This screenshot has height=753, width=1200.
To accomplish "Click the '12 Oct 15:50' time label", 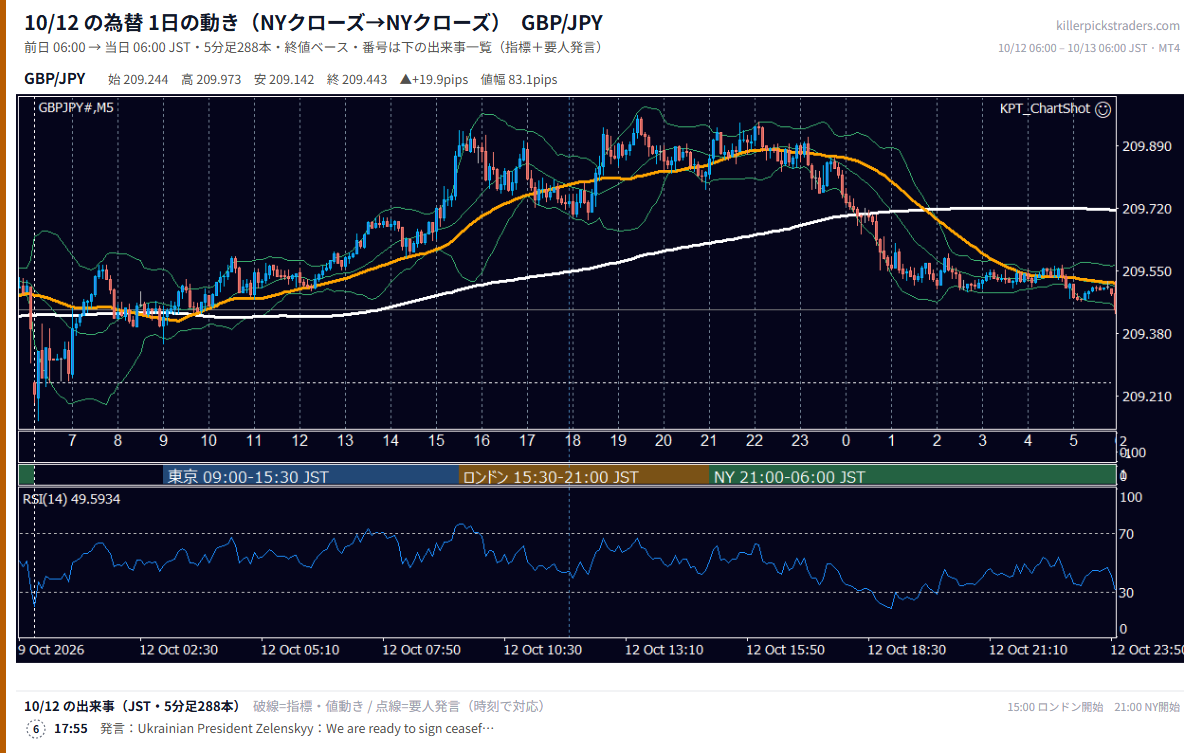I will [x=785, y=650].
